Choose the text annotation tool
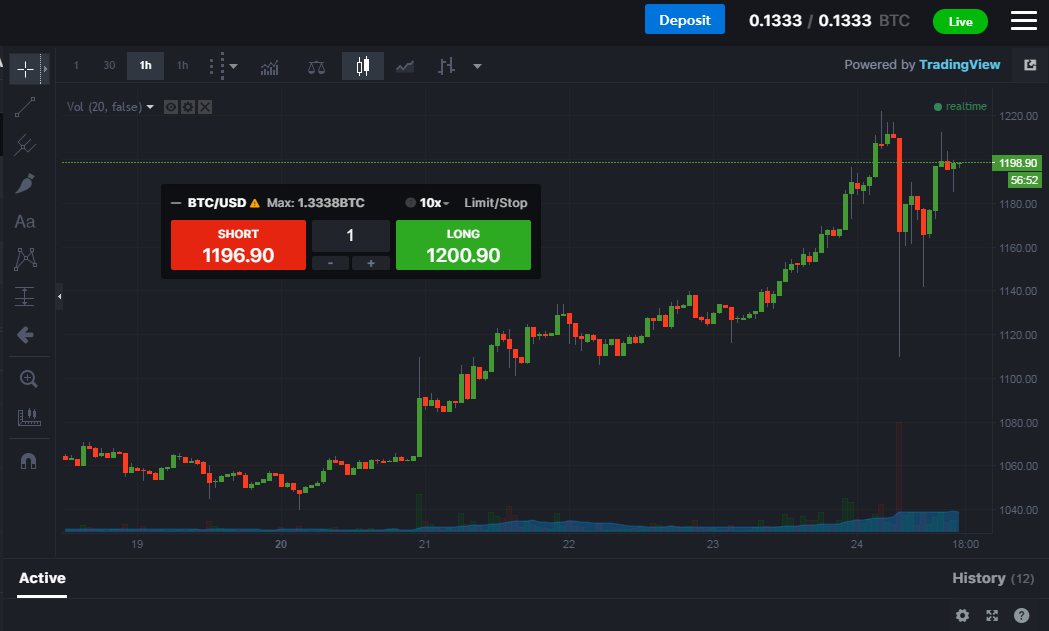1049x631 pixels. click(x=25, y=221)
